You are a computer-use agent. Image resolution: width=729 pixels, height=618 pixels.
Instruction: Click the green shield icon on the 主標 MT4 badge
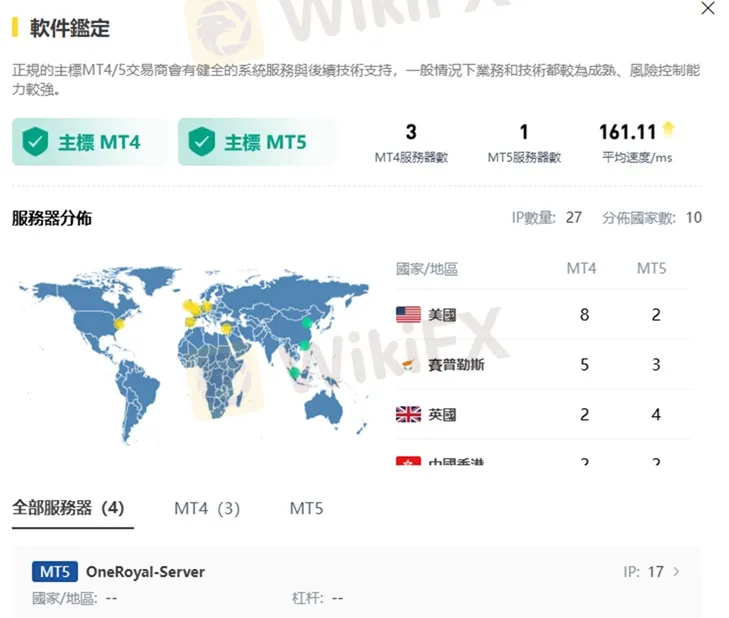click(35, 142)
